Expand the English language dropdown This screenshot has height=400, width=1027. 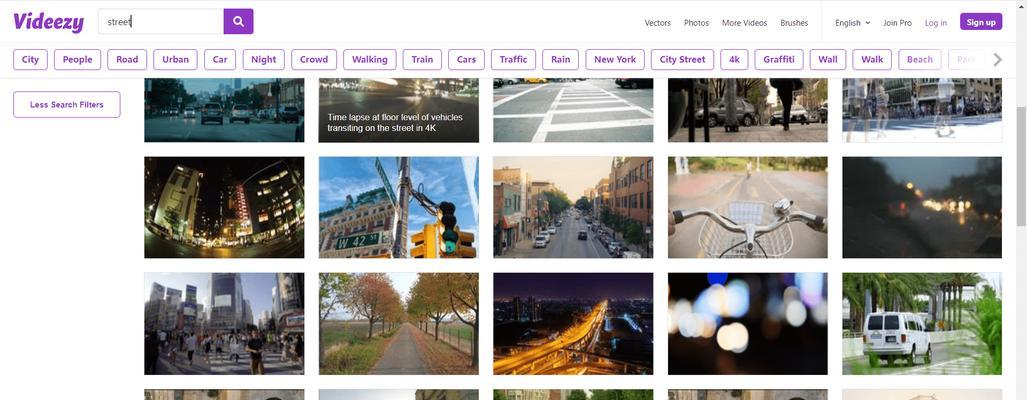coord(852,22)
